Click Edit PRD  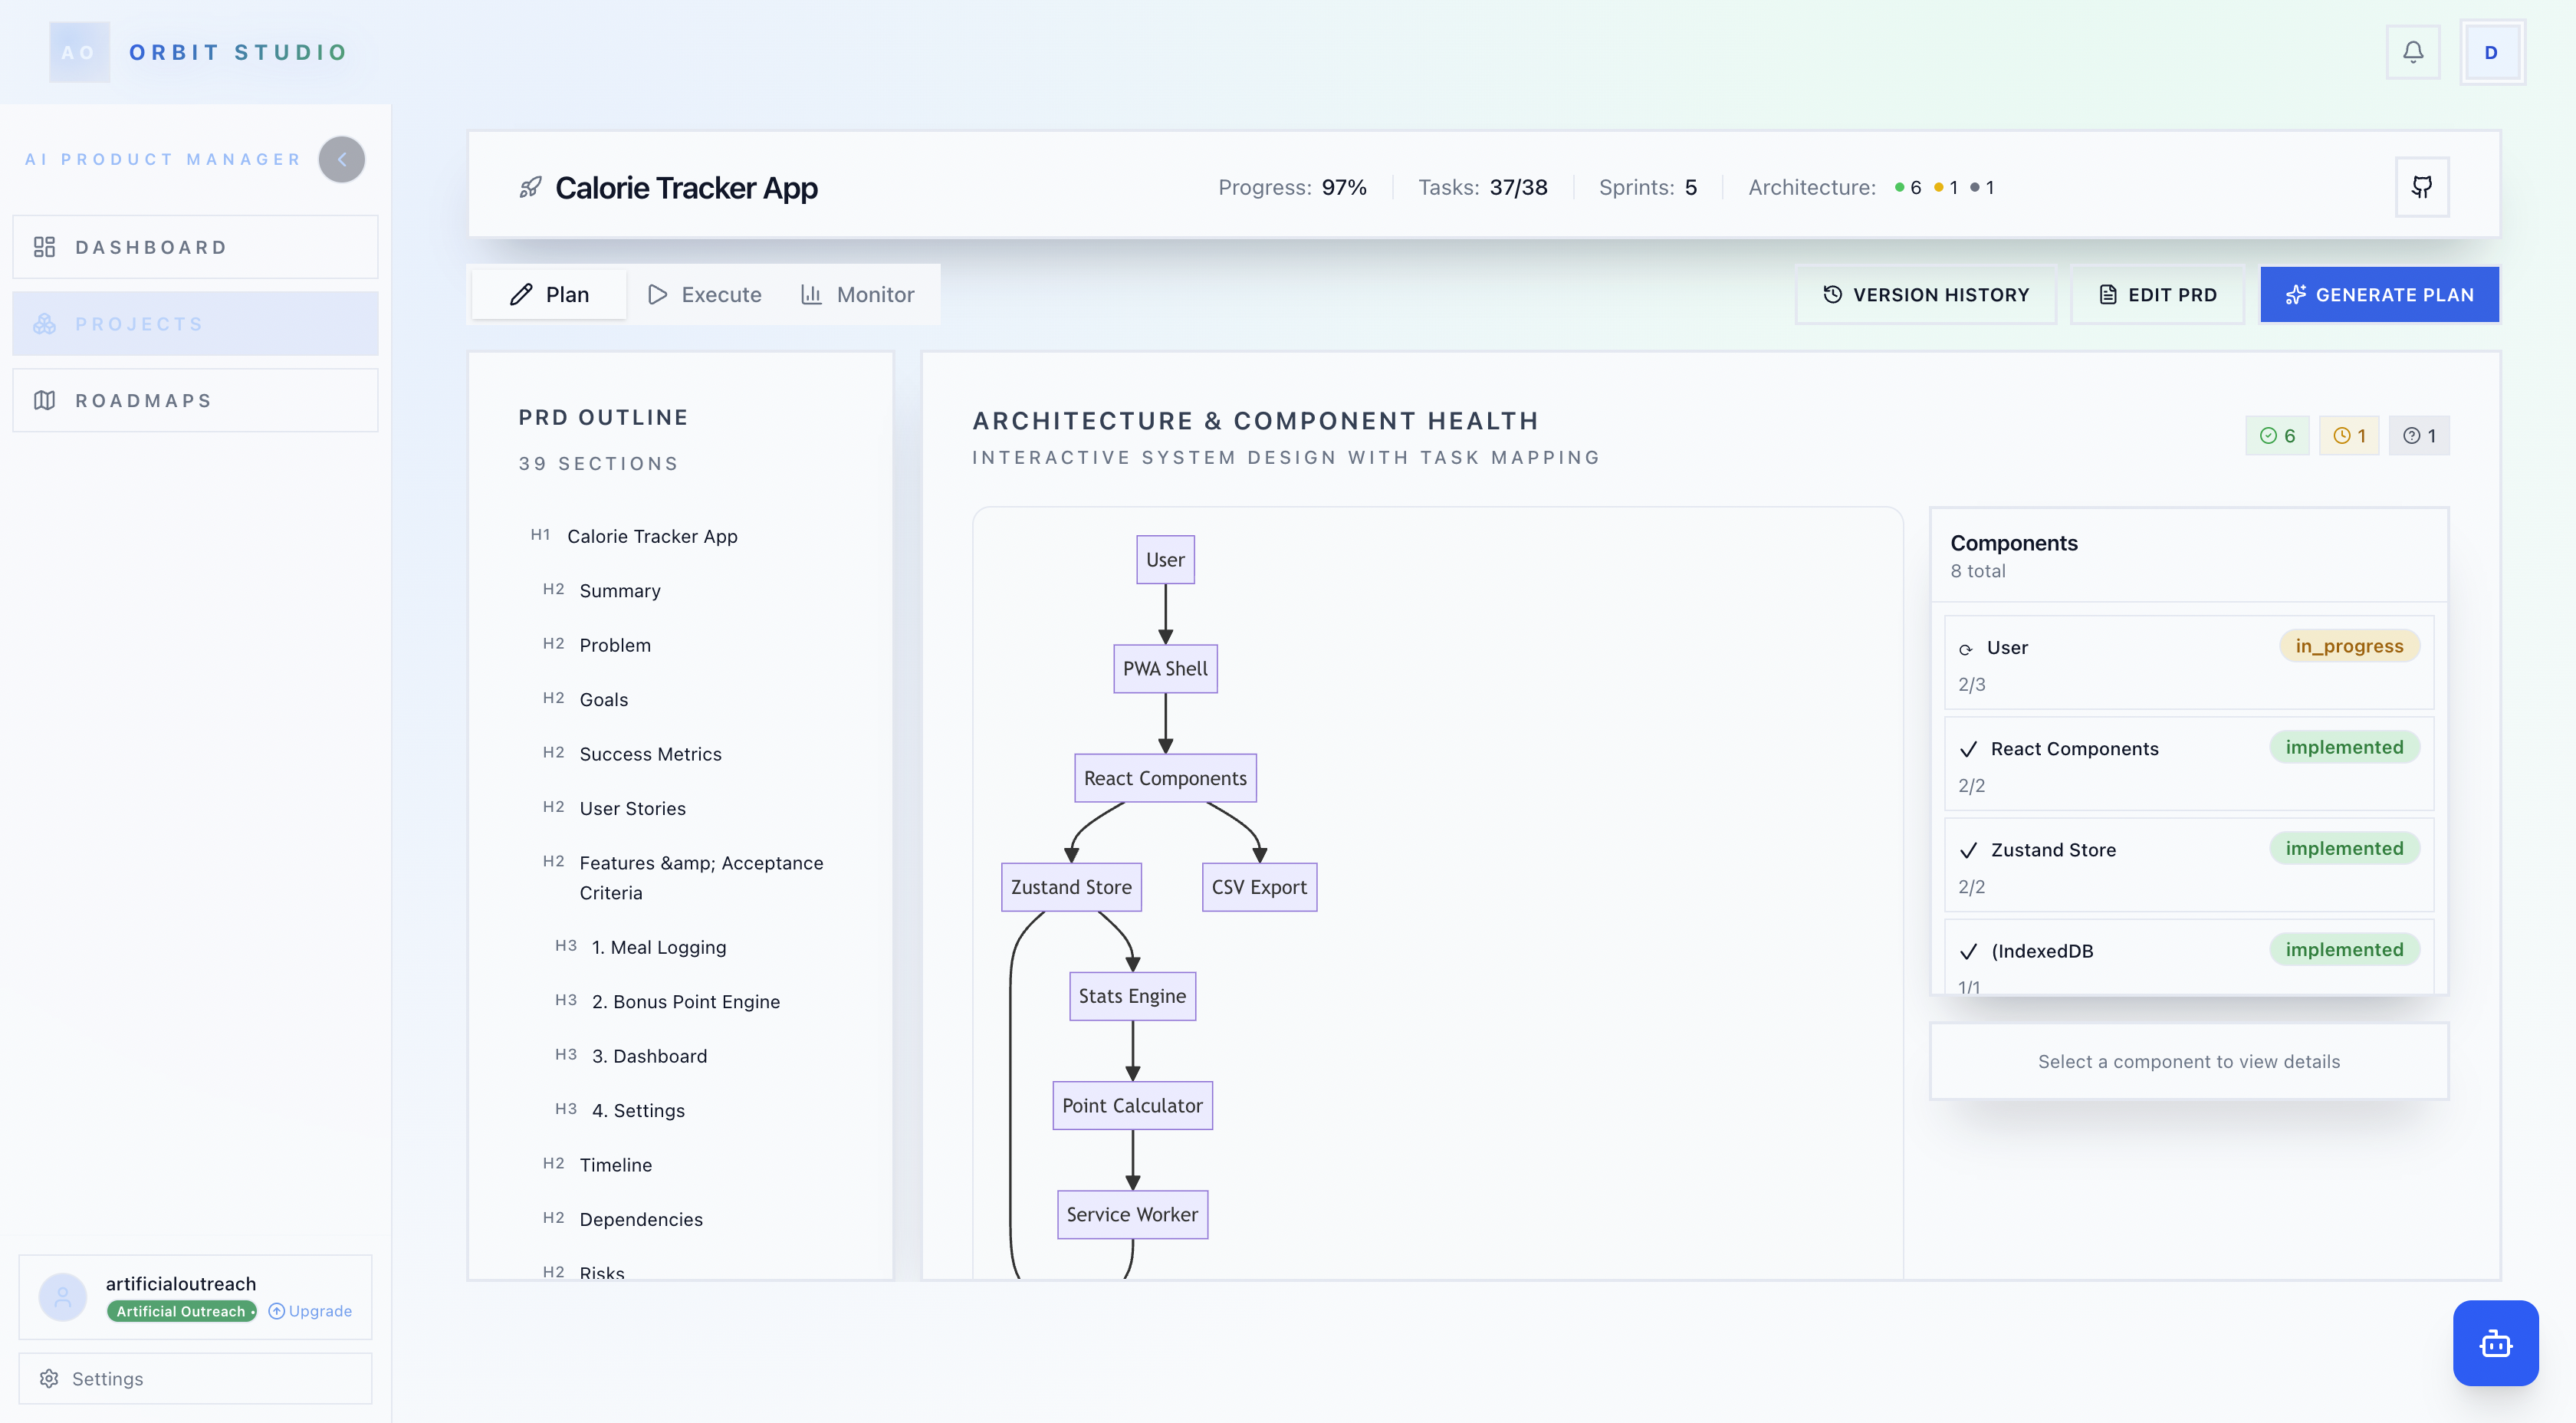point(2157,294)
